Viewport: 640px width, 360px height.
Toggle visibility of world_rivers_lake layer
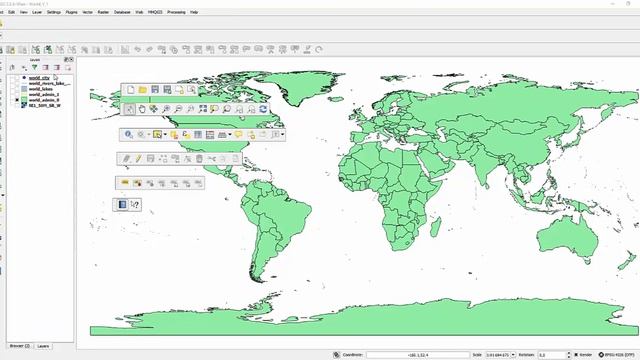tap(17, 83)
